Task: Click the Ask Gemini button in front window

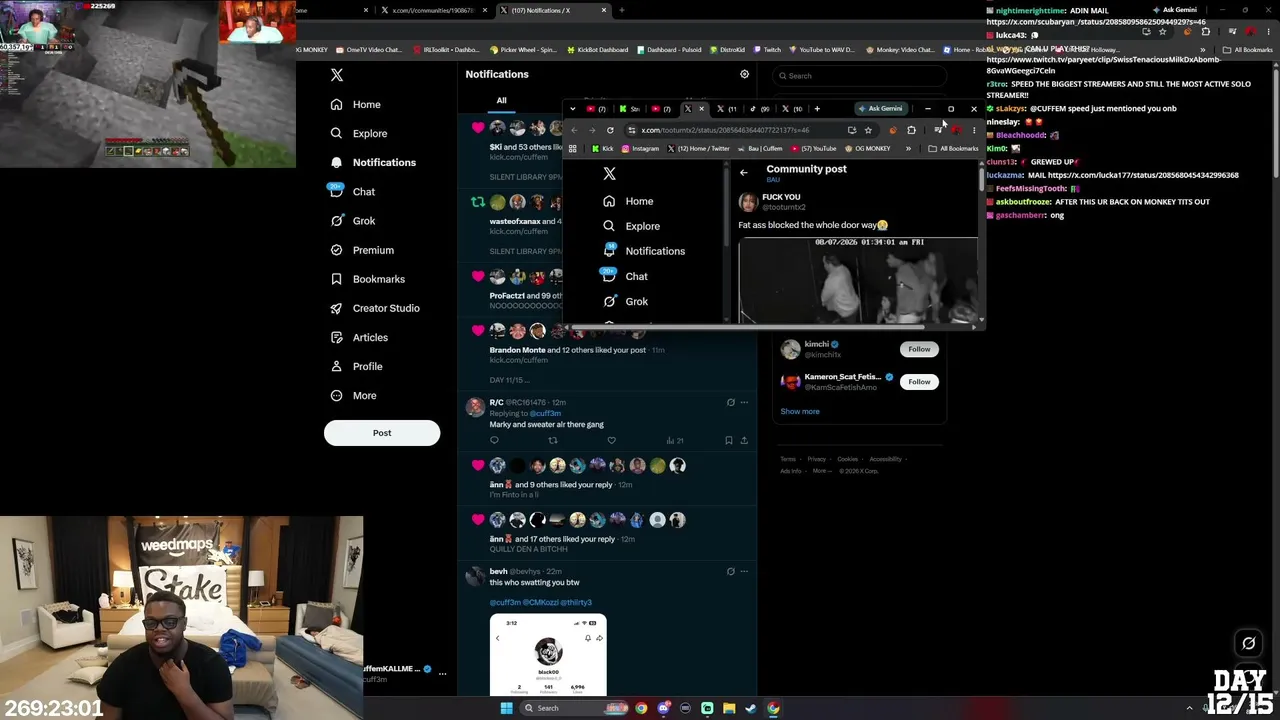Action: (881, 109)
